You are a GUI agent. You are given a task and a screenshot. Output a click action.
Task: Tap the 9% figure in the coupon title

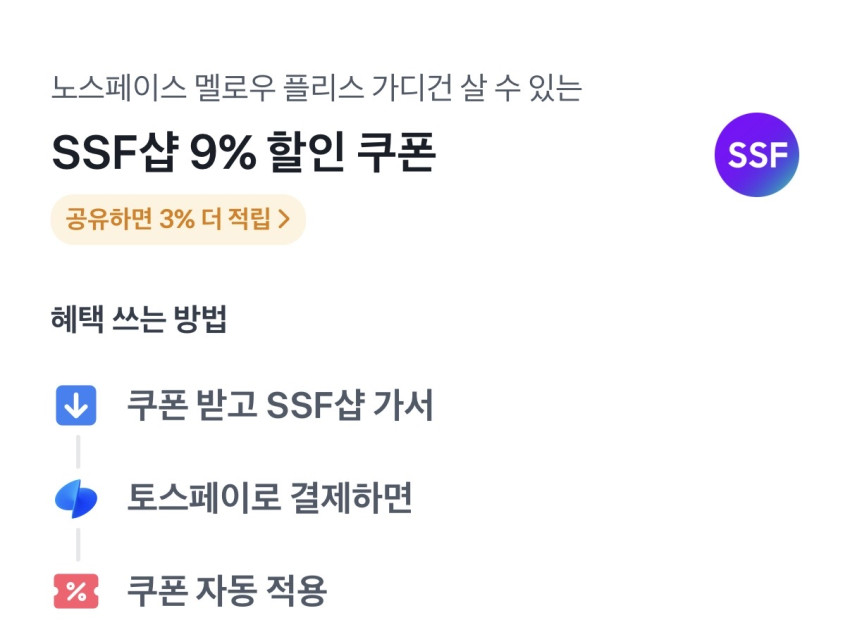pos(223,154)
